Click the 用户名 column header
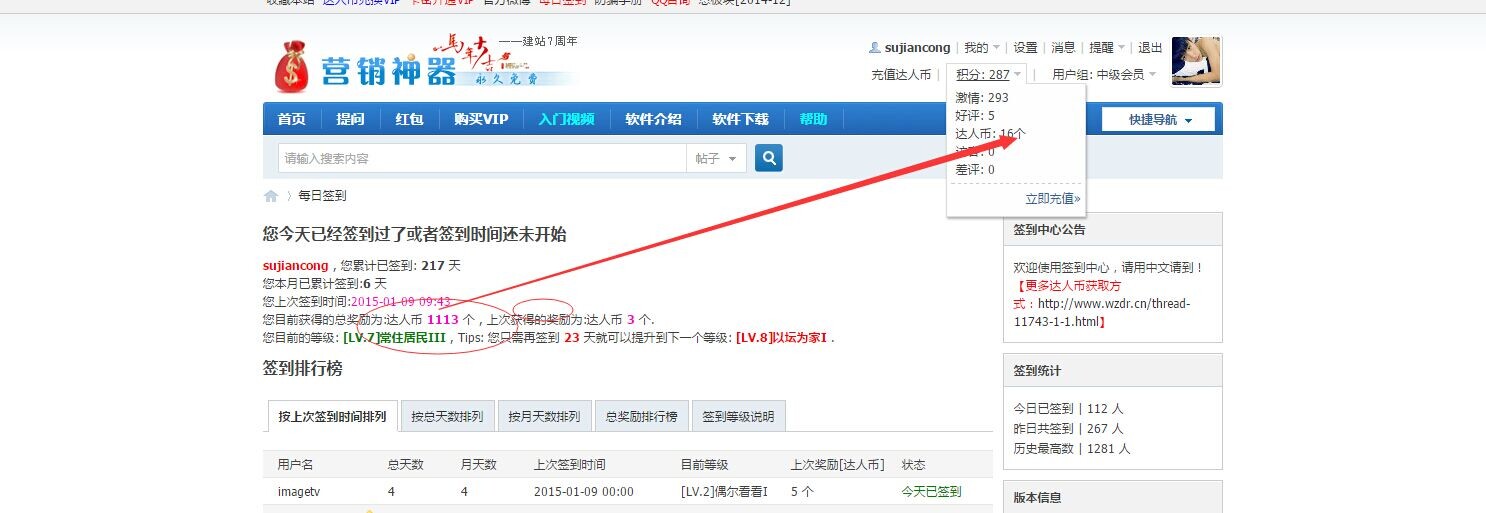Viewport: 1486px width, 513px height. (x=295, y=465)
